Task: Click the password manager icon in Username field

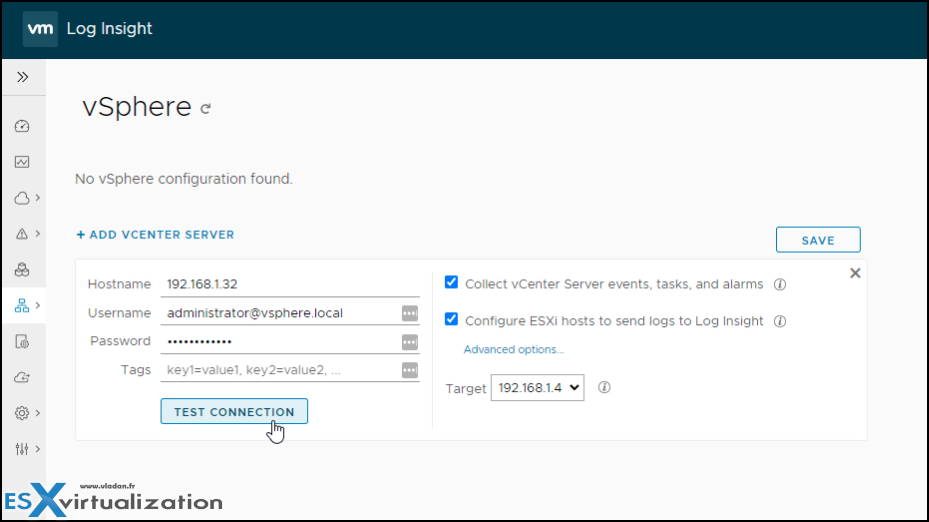Action: 409,313
